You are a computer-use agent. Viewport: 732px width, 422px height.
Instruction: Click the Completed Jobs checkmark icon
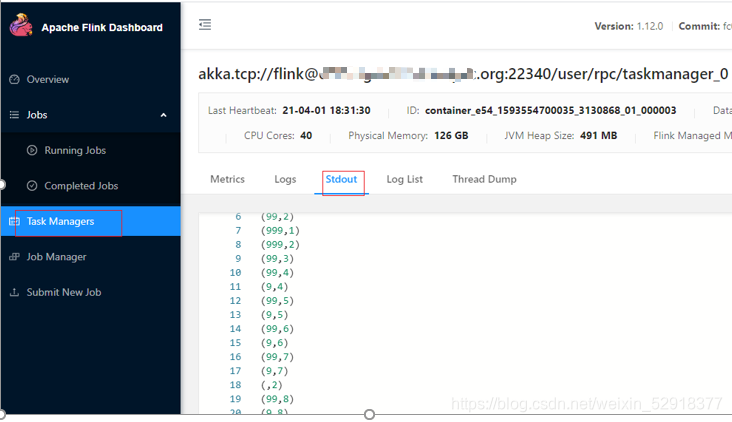[32, 186]
